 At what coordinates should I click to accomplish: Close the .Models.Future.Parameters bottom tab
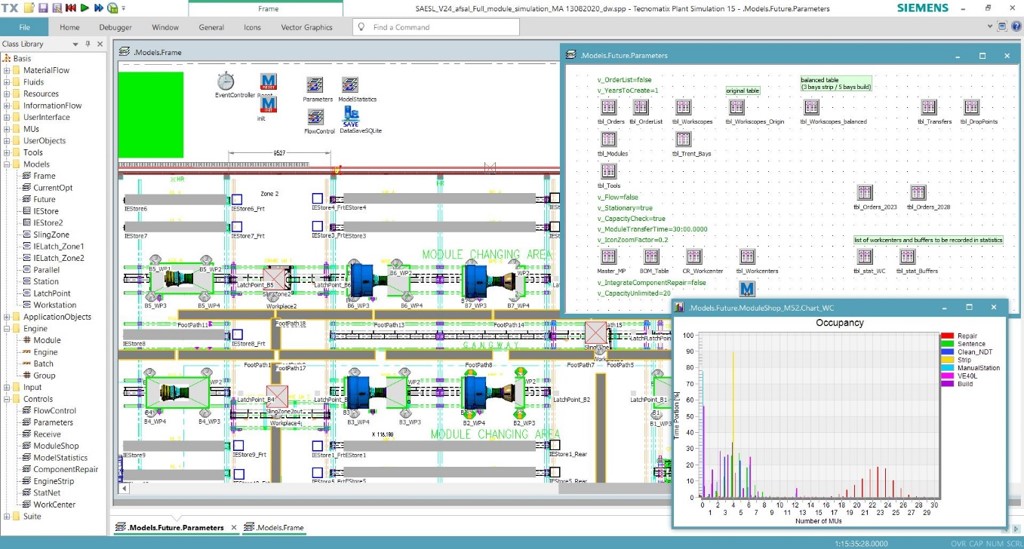(234, 527)
